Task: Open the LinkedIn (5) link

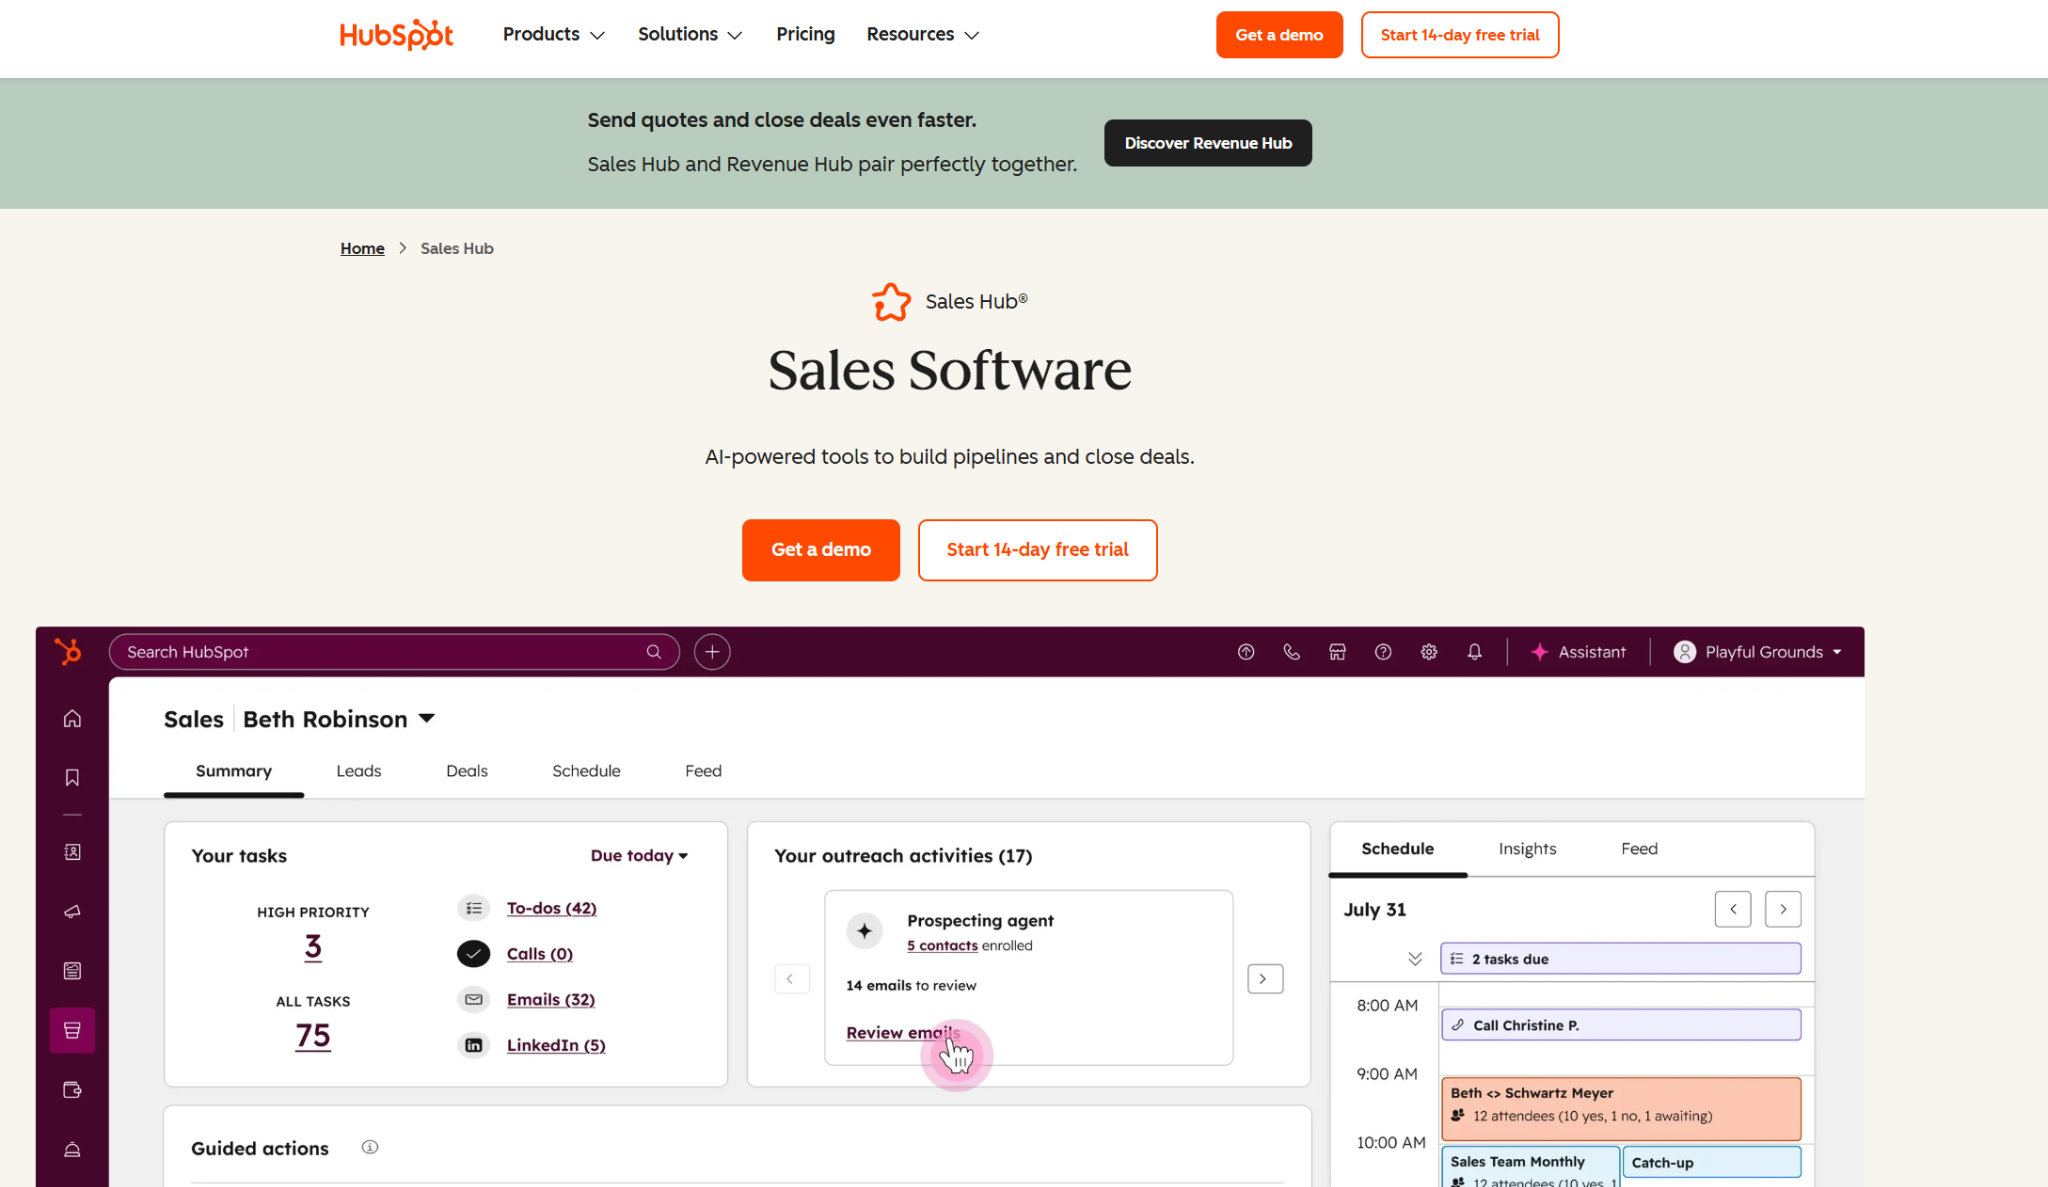Action: point(556,1045)
